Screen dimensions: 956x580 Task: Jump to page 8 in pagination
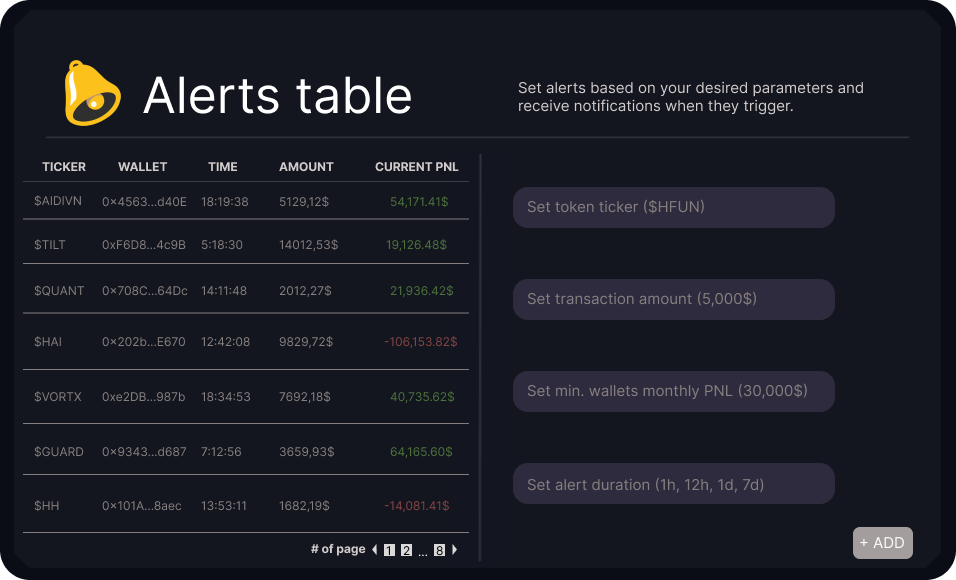pyautogui.click(x=439, y=549)
